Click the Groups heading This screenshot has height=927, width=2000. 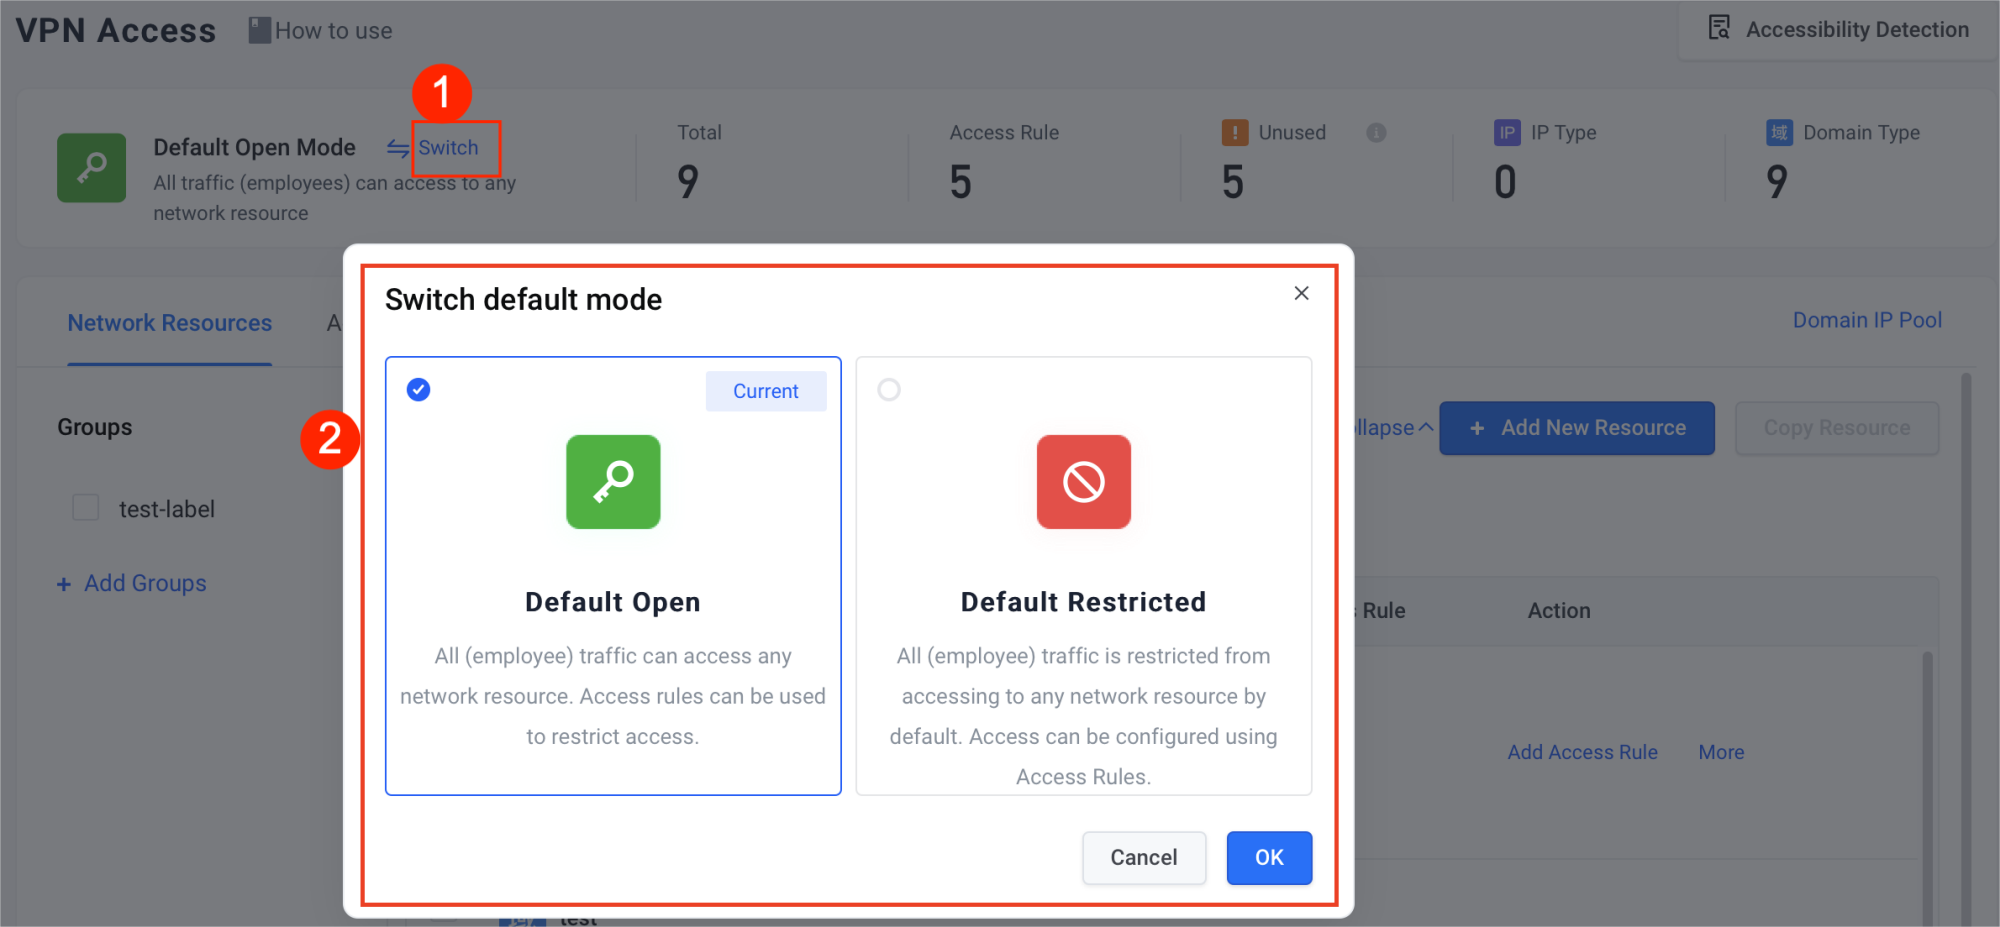pos(95,427)
